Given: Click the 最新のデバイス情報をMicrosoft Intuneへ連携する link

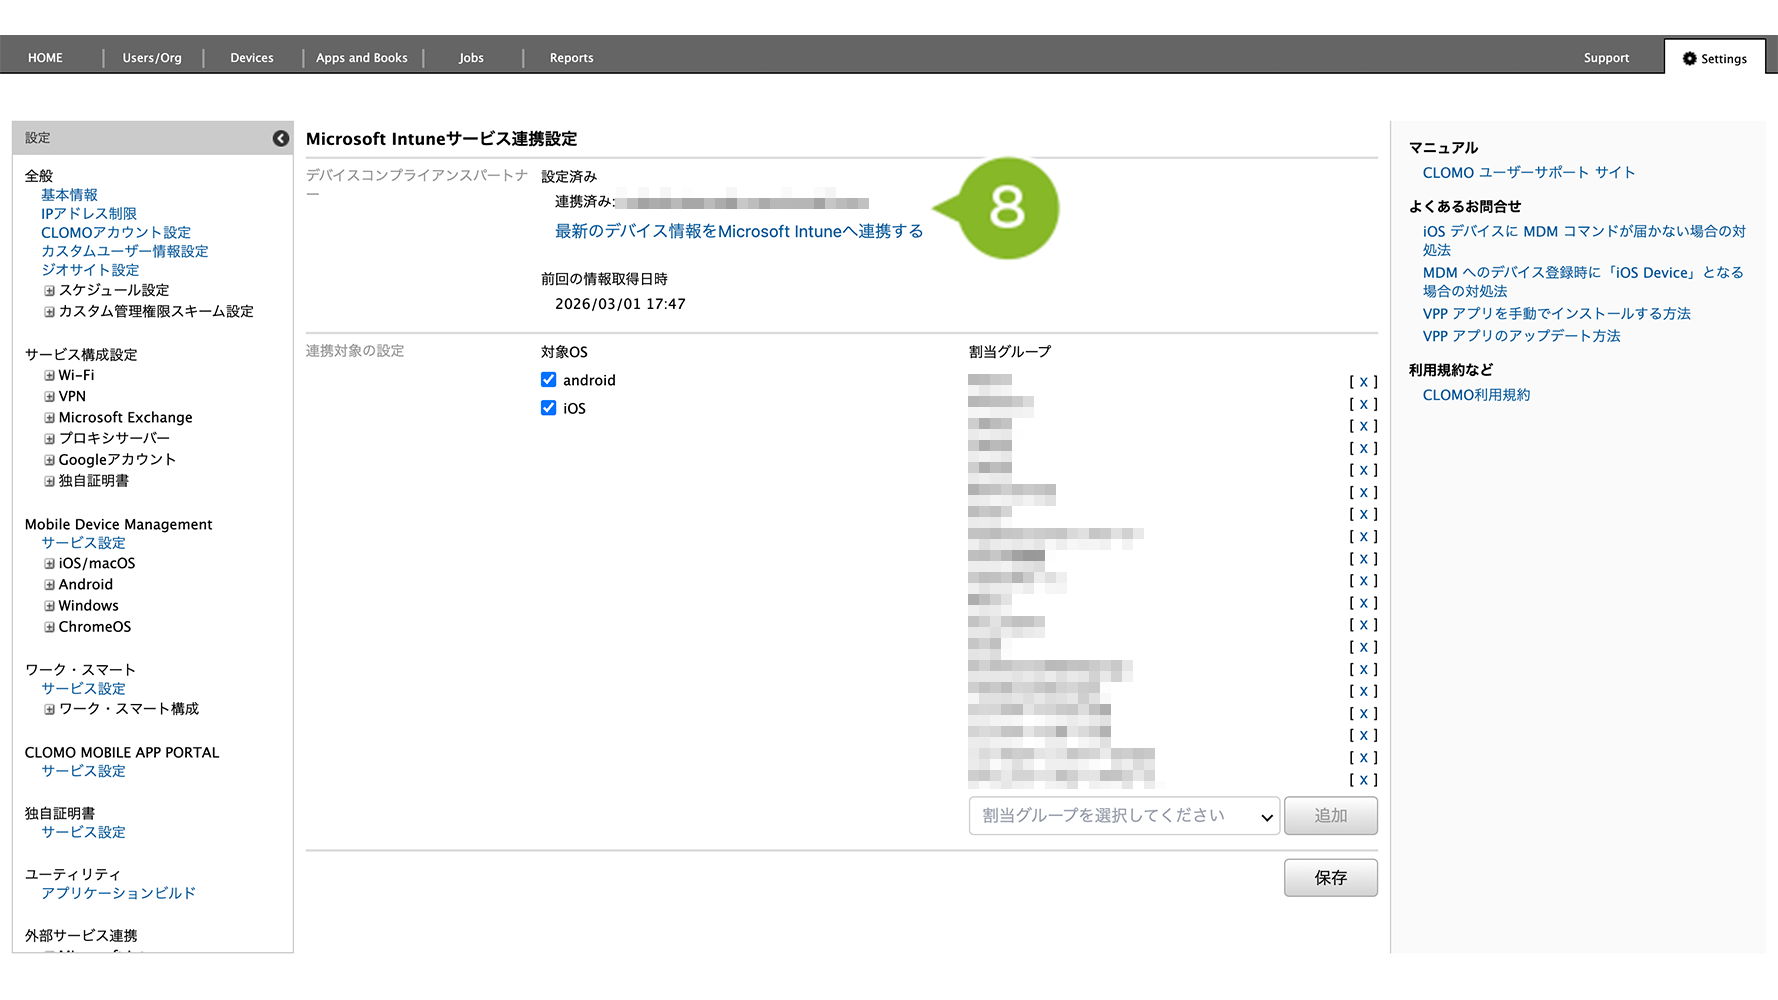Looking at the screenshot, I should click(x=738, y=231).
